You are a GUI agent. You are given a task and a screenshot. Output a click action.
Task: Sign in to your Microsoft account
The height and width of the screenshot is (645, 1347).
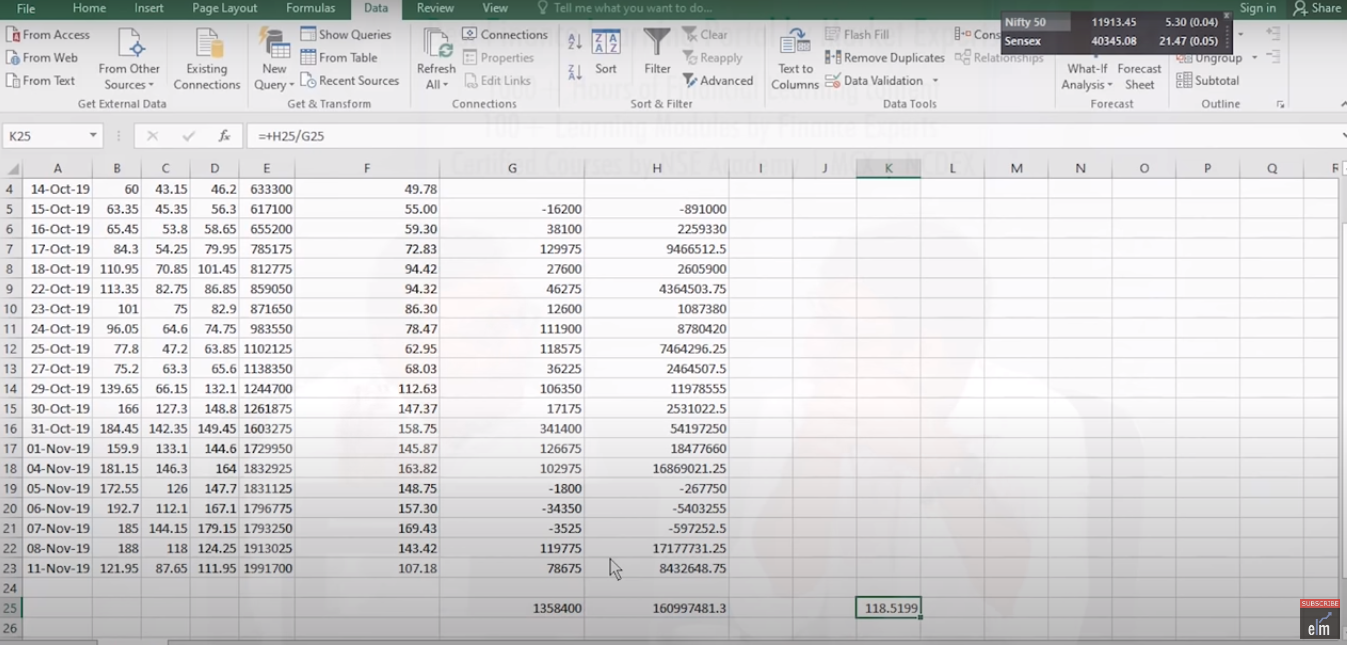point(1257,8)
